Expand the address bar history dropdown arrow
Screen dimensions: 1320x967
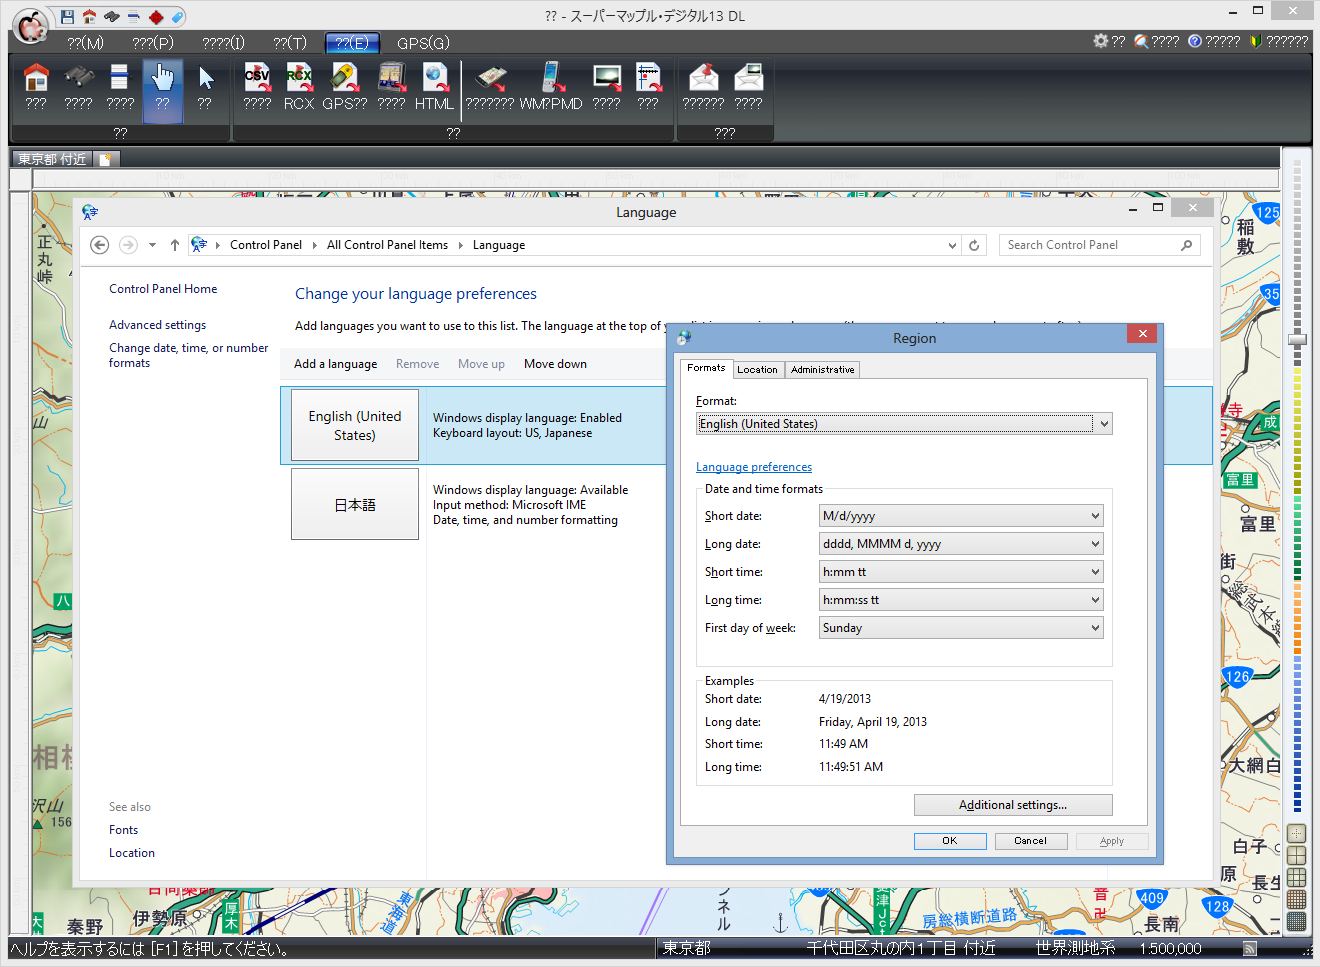952,245
